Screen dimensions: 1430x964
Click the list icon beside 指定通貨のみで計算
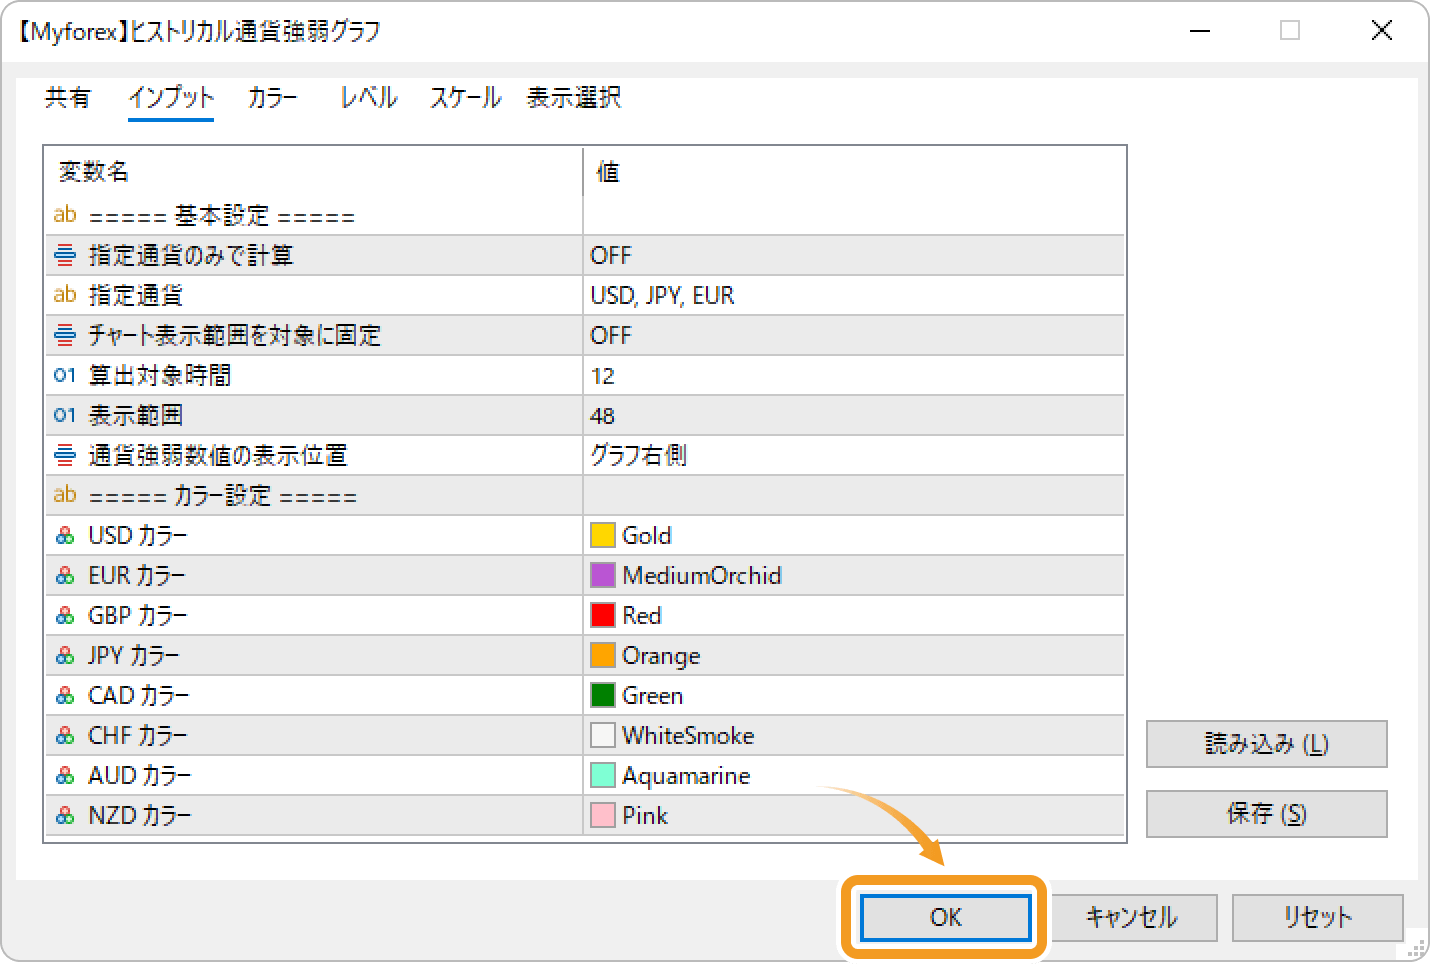pyautogui.click(x=64, y=255)
